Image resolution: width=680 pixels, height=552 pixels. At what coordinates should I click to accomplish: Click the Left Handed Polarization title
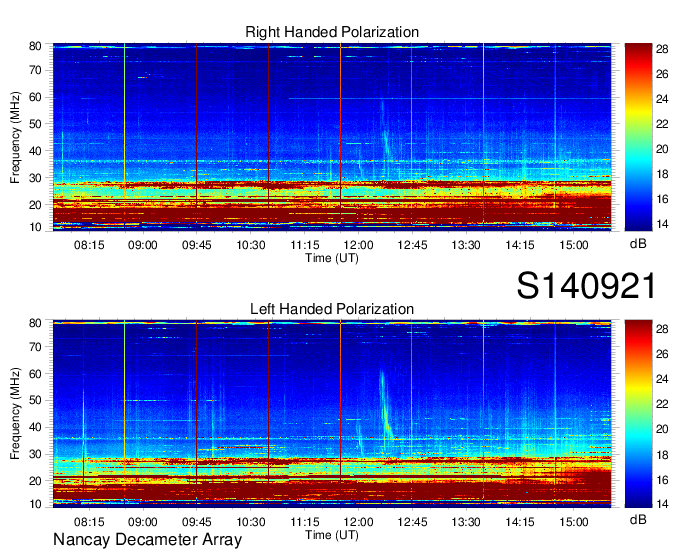[x=332, y=309]
